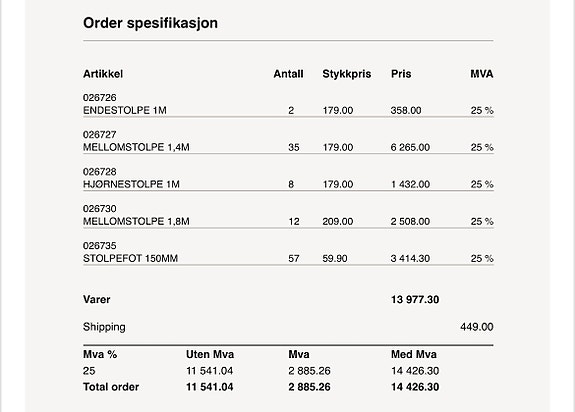575x412 pixels.
Task: Click the quantity 57 for STOLPEFOT
Action: pyautogui.click(x=294, y=258)
